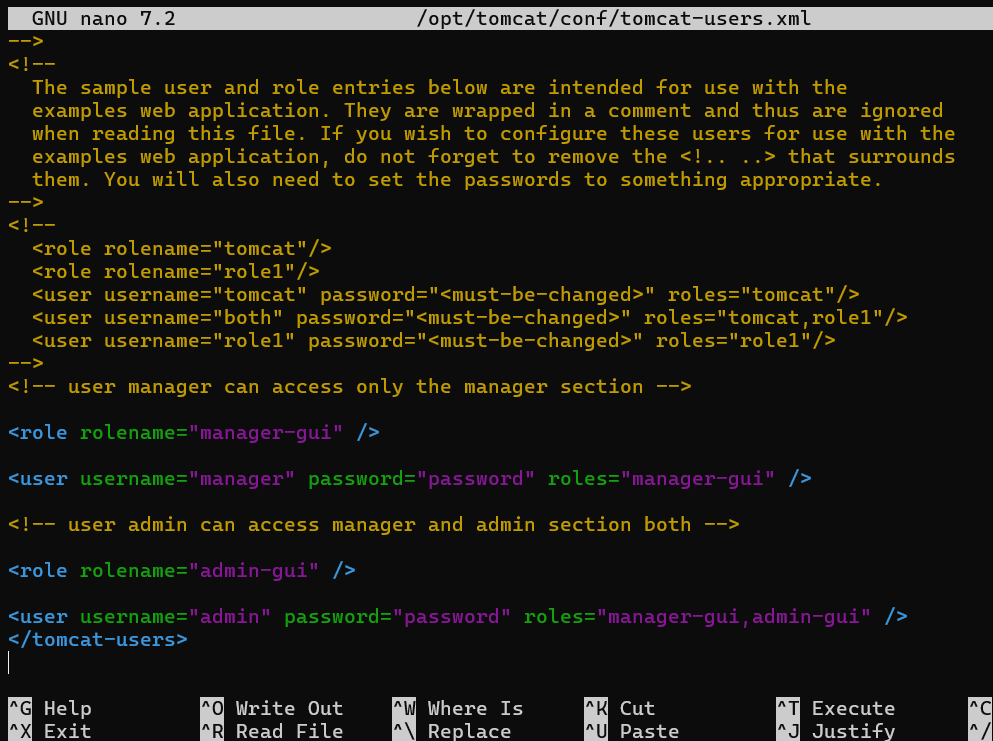This screenshot has height=741, width=993.
Task: Open the ^W Where Is search
Action: [457, 708]
